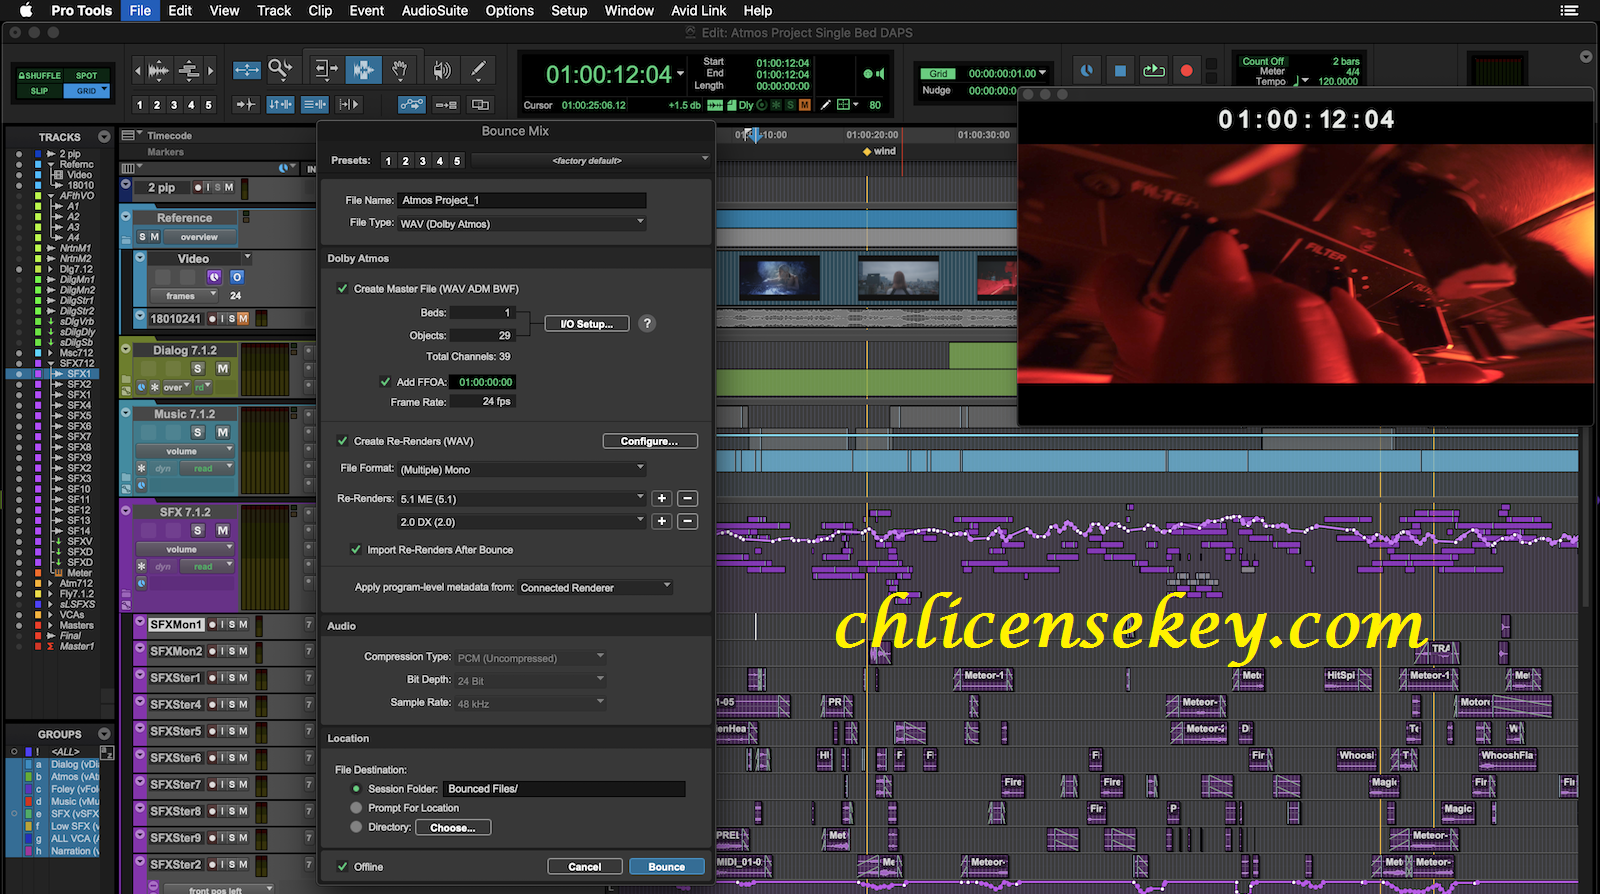The width and height of the screenshot is (1600, 894).
Task: Click plus button beside 5.1 ME re-render
Action: [661, 498]
